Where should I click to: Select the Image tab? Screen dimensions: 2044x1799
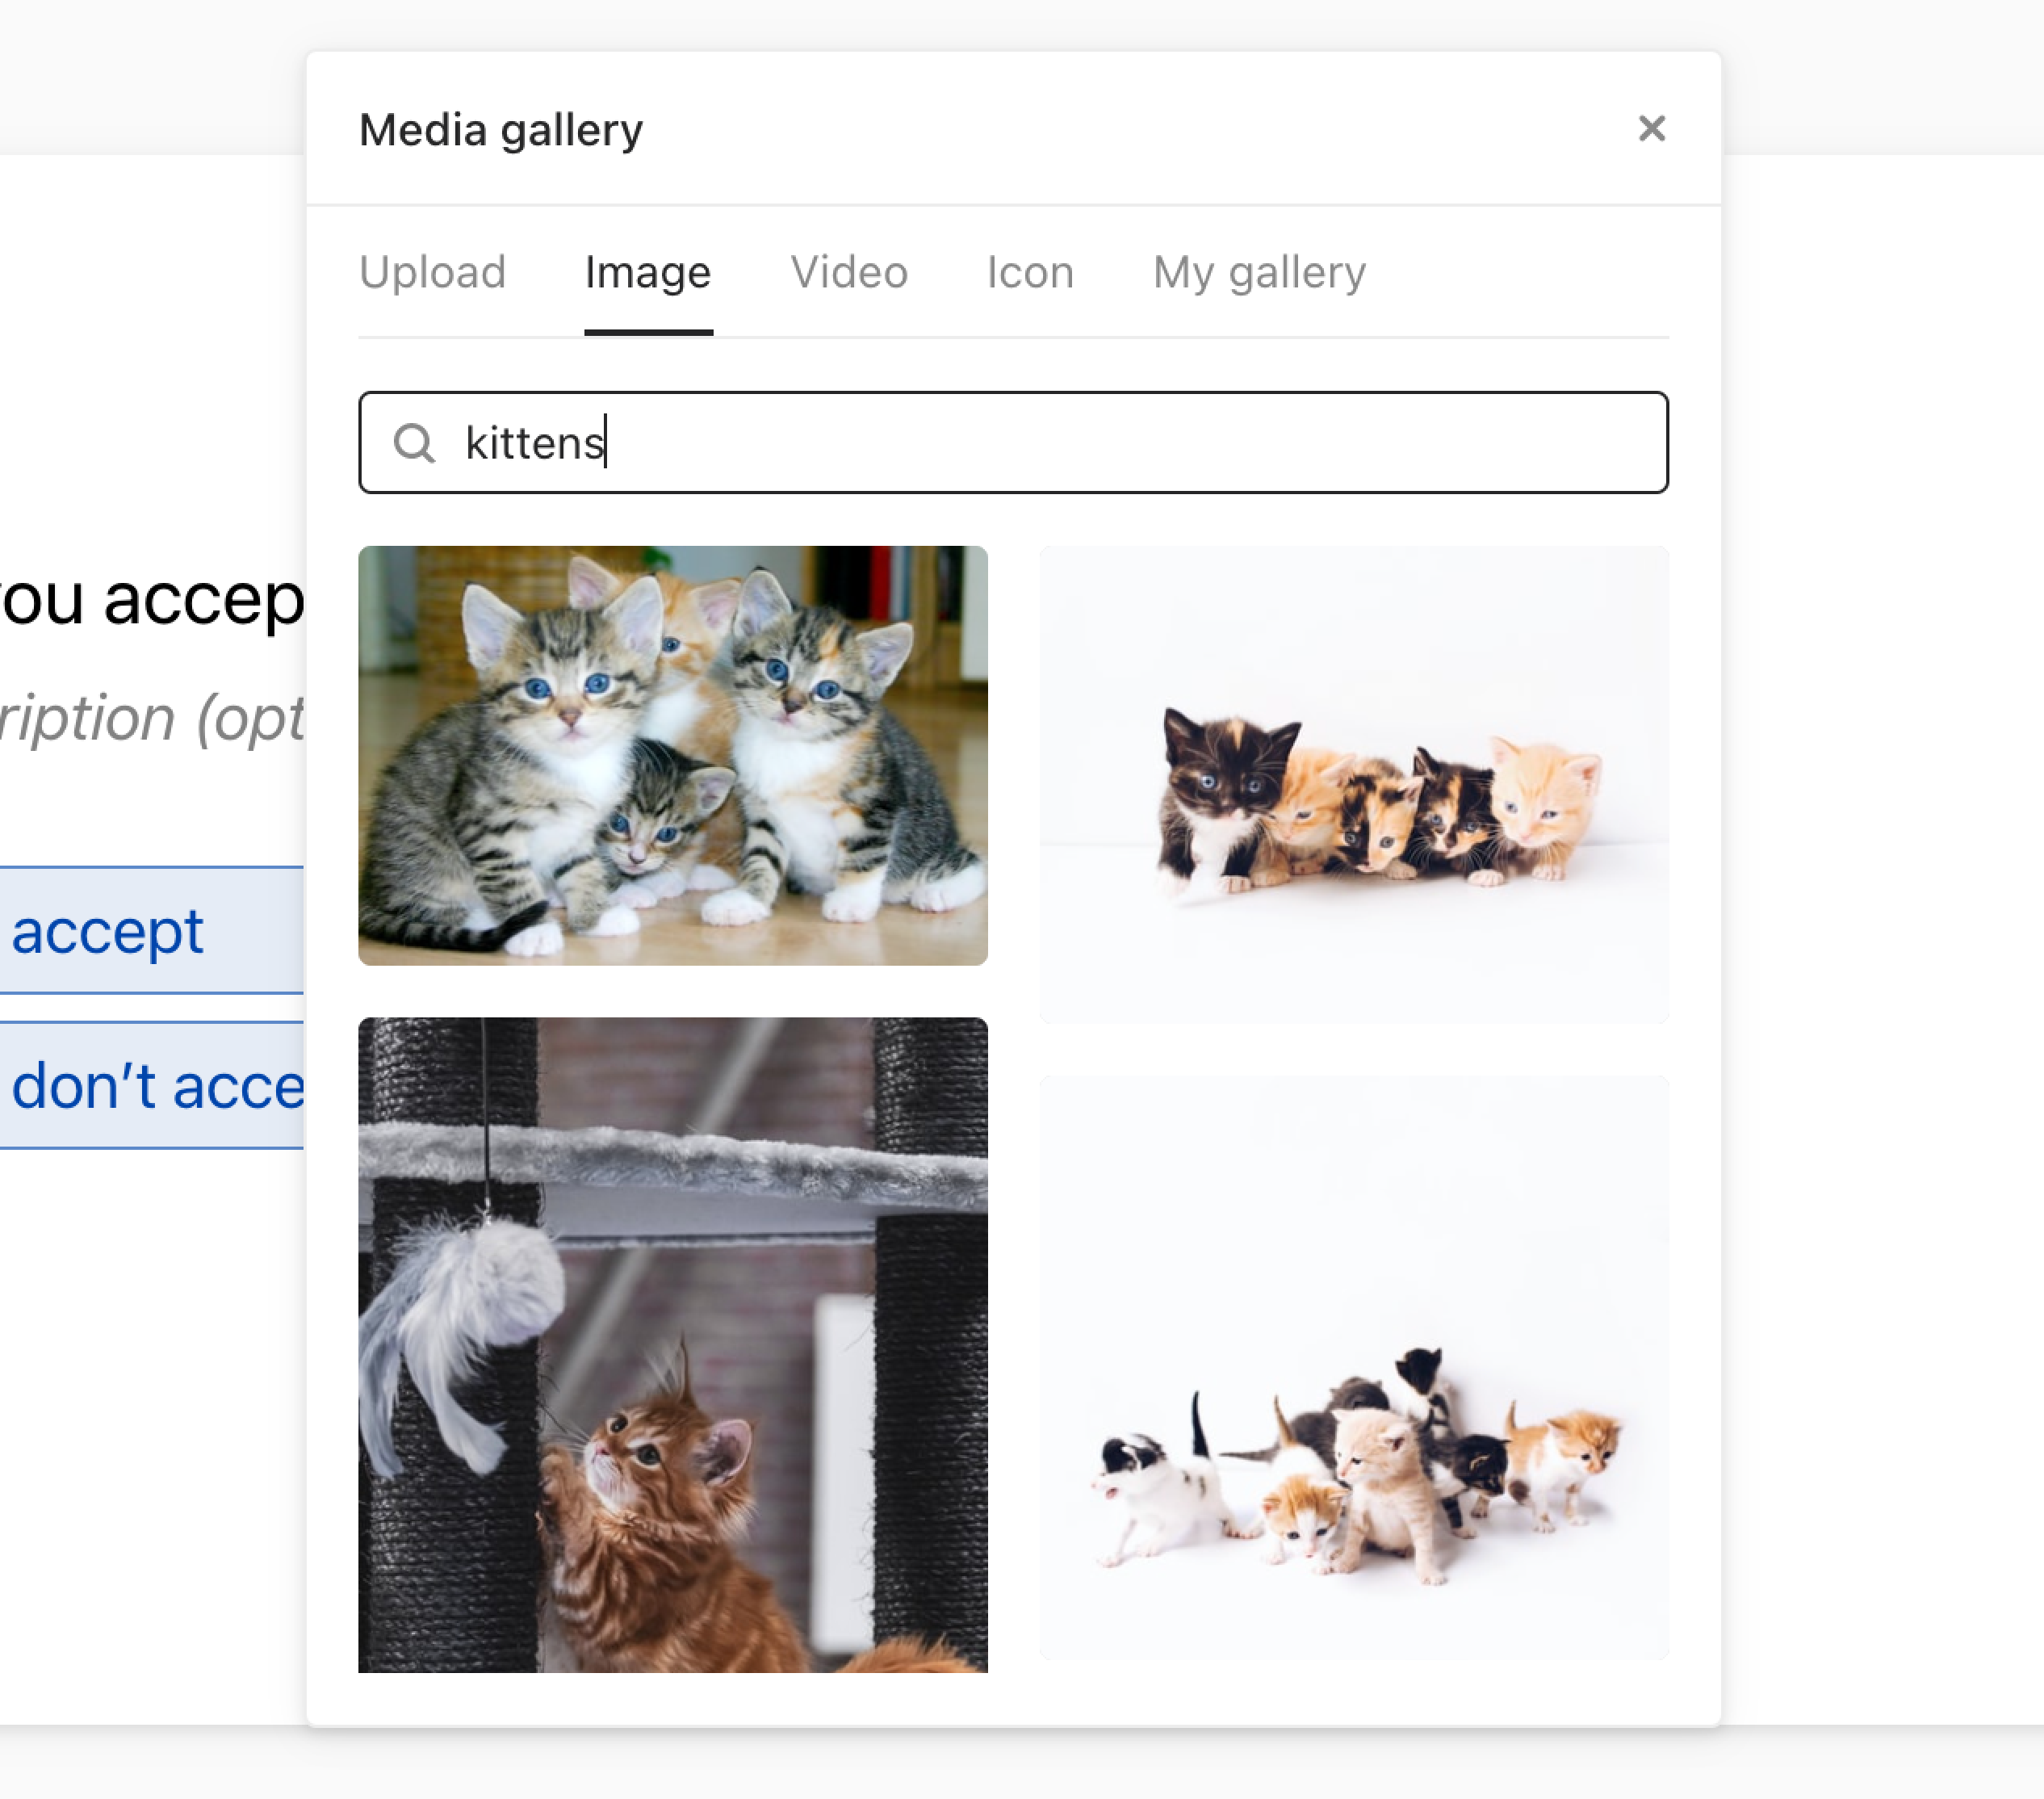[648, 272]
